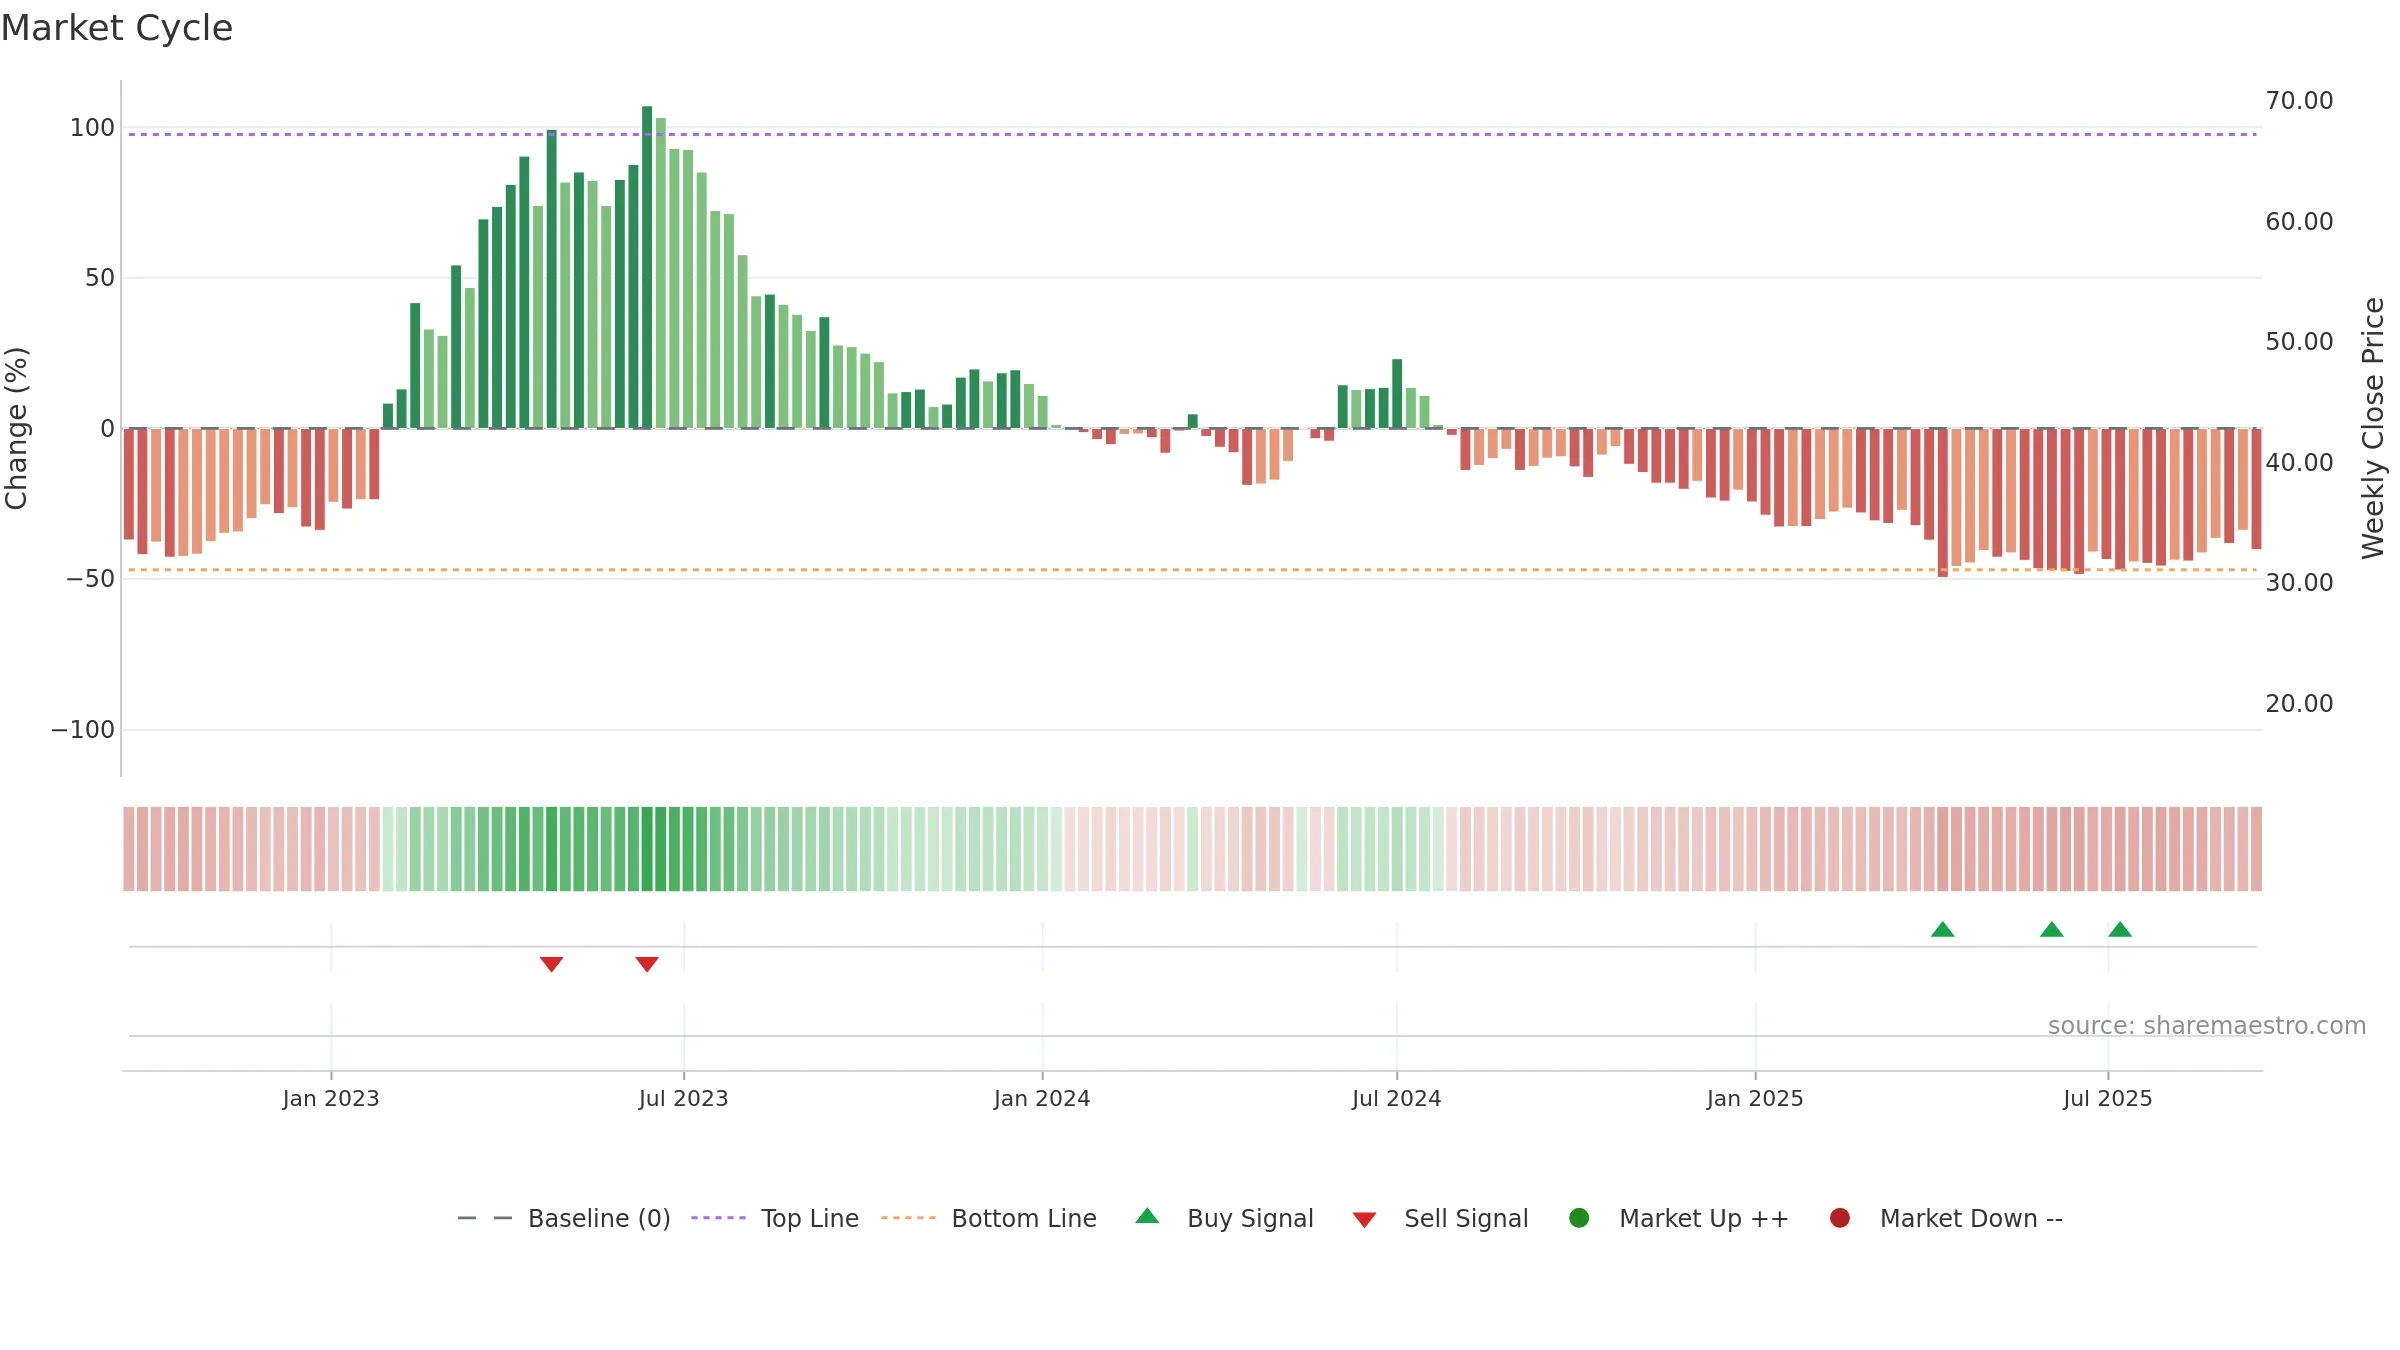Click the −100 tick on the left axis
Viewport: 2400px width, 1350px height.
point(83,730)
